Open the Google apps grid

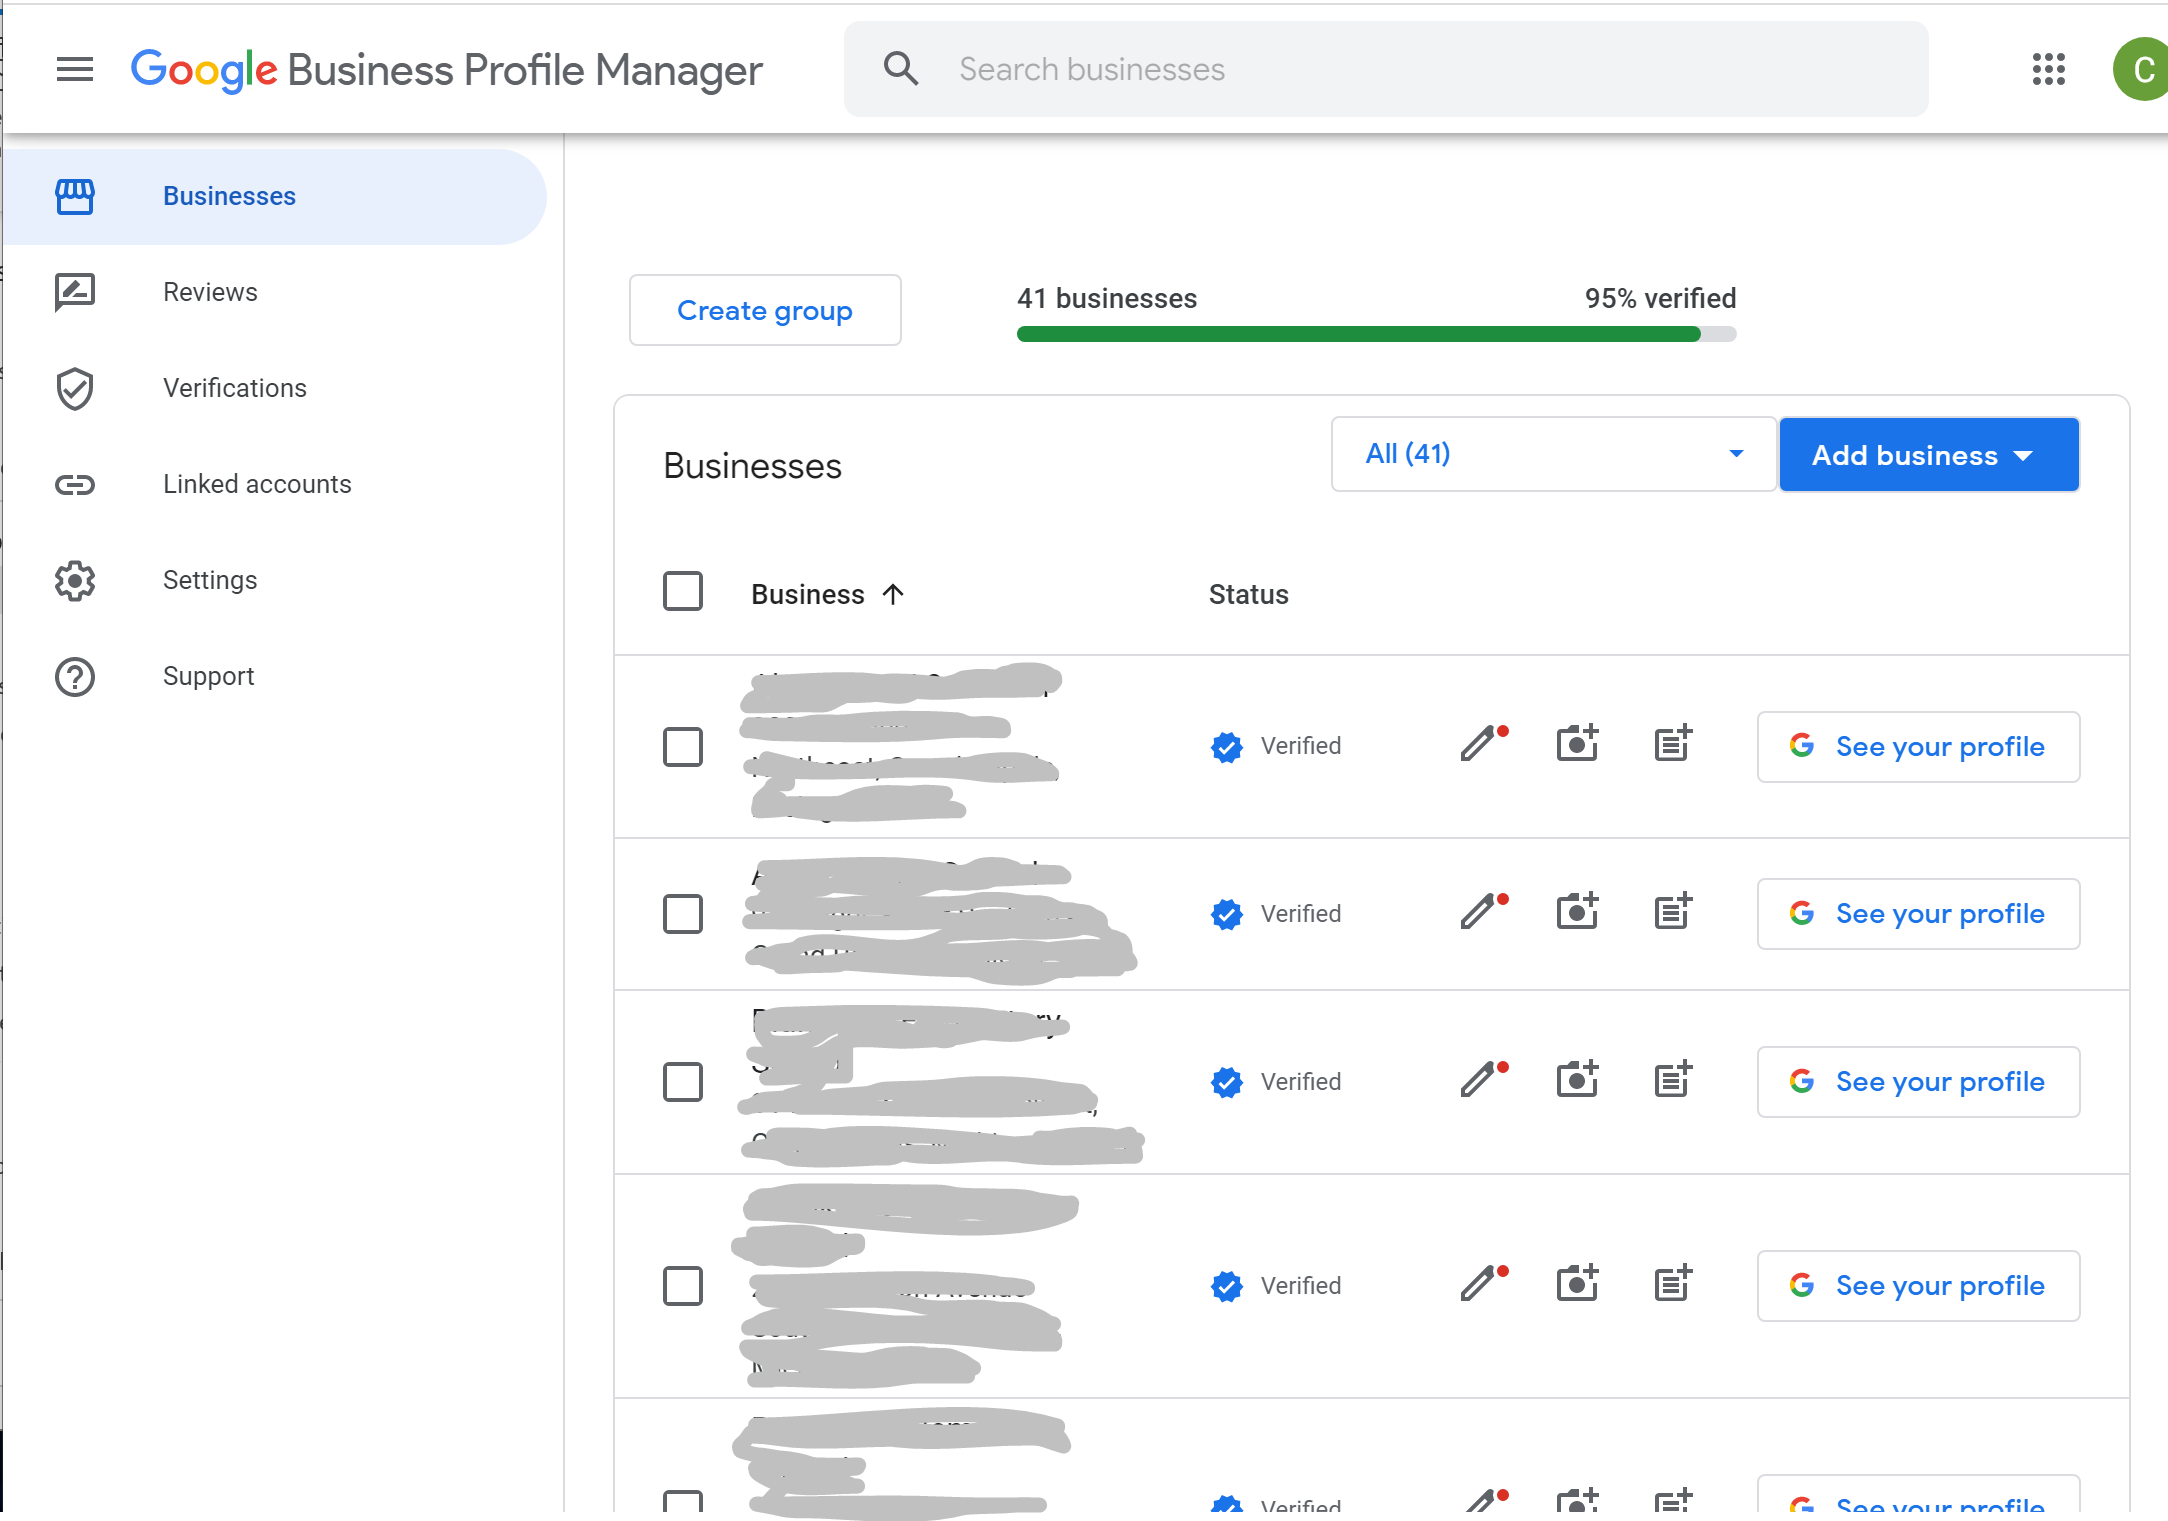(x=2048, y=69)
